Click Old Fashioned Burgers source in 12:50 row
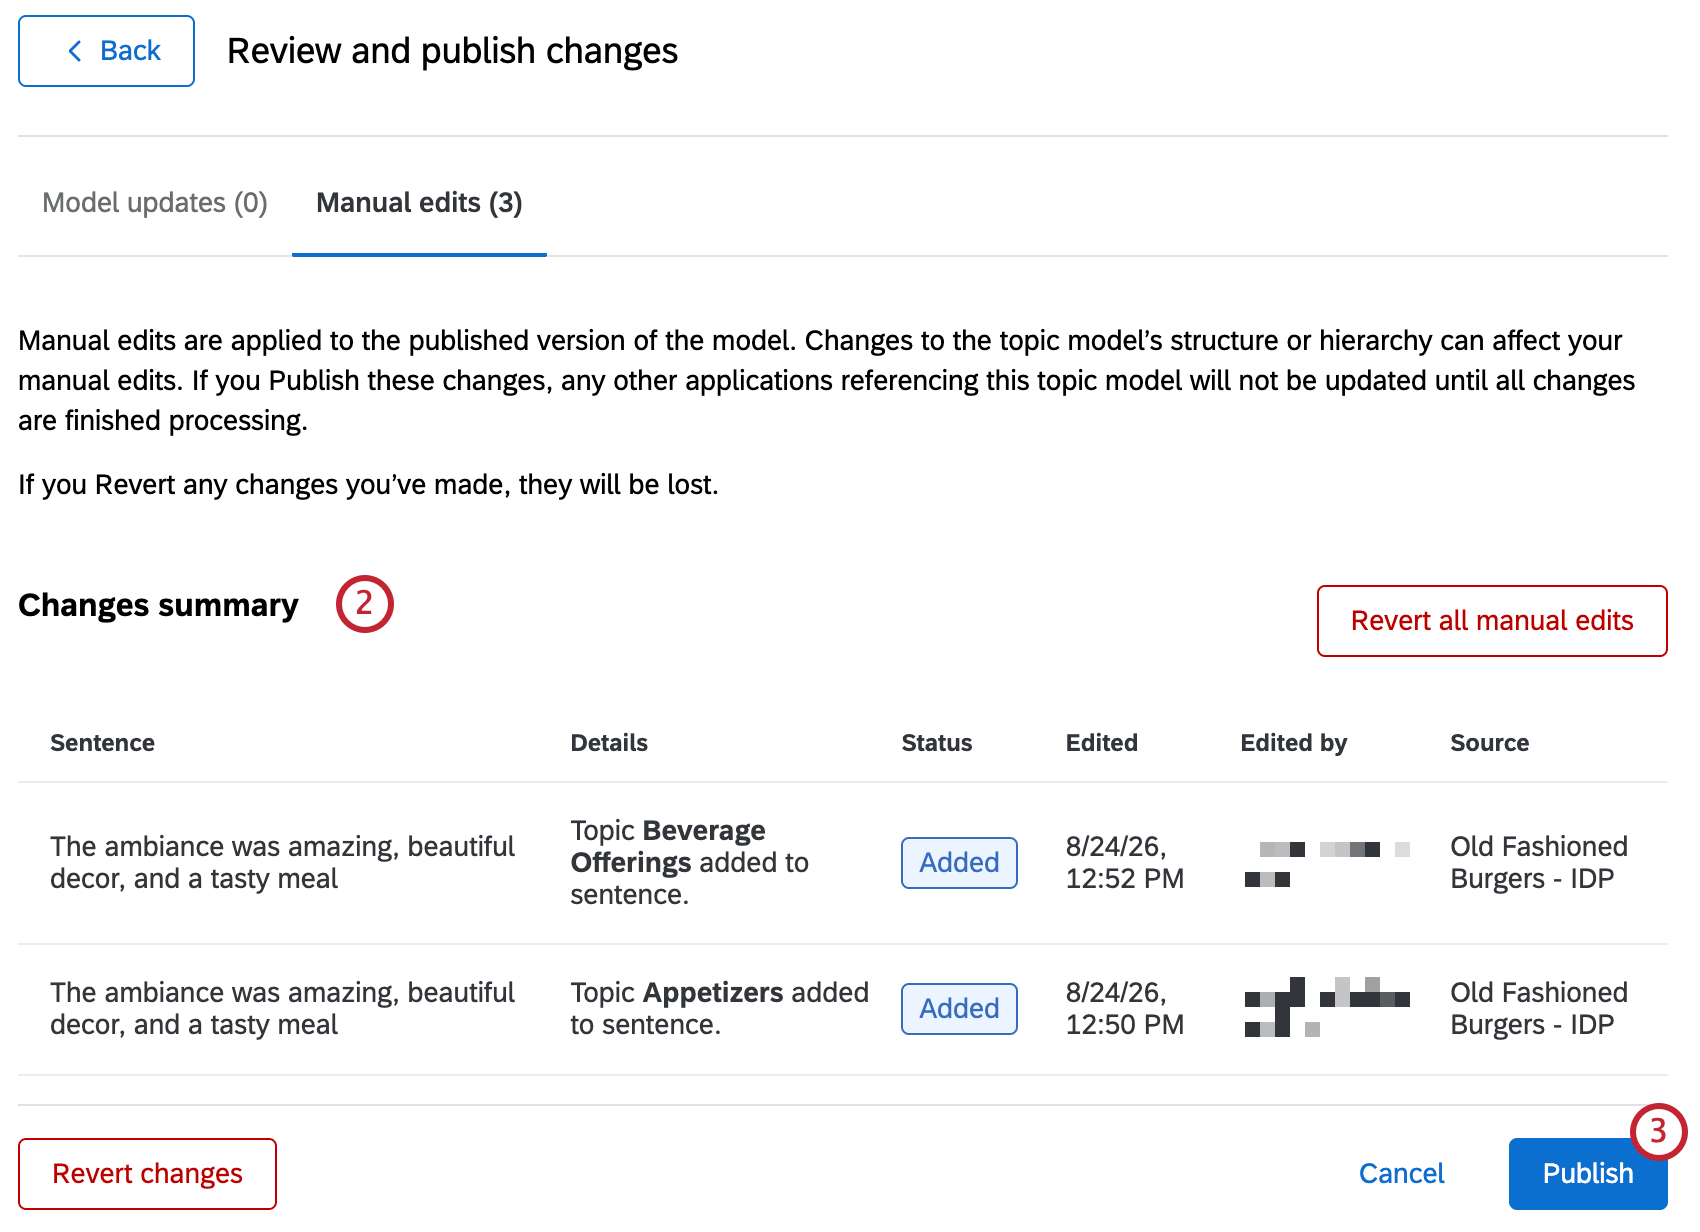Screen dimensions: 1700x1232 pyautogui.click(x=1539, y=1009)
